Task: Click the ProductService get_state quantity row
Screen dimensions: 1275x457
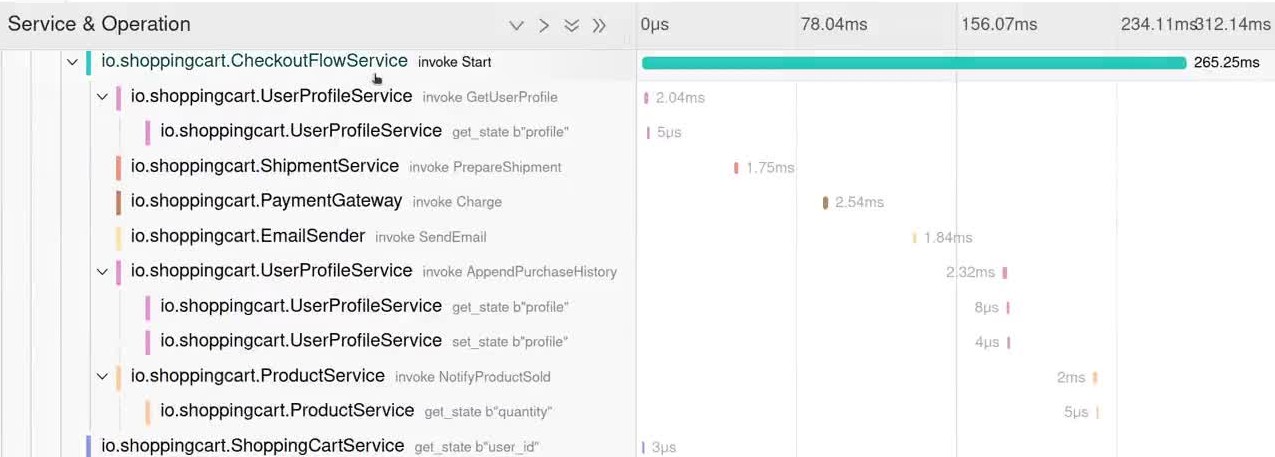Action: (287, 411)
